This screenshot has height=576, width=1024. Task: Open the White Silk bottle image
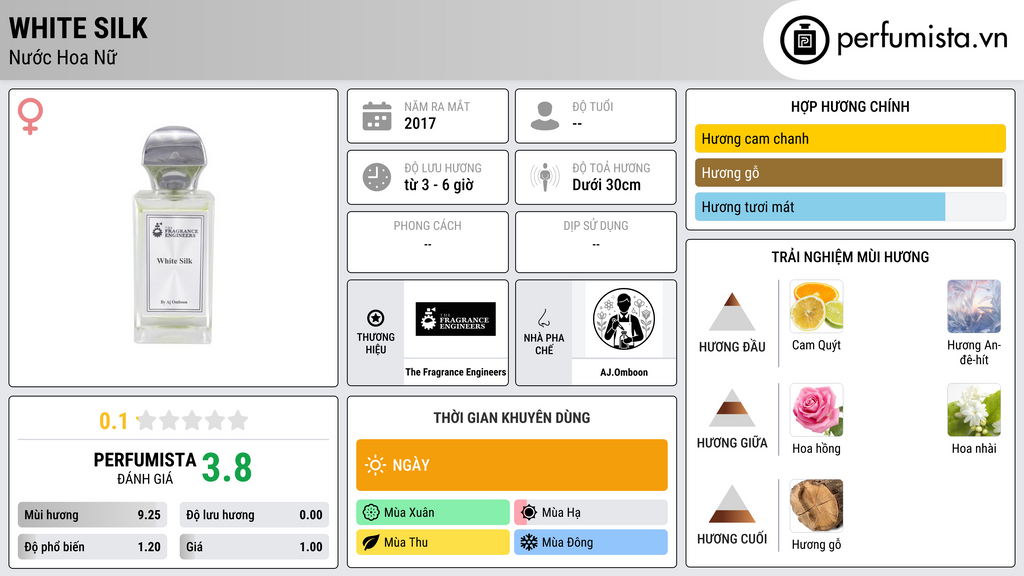(x=174, y=235)
